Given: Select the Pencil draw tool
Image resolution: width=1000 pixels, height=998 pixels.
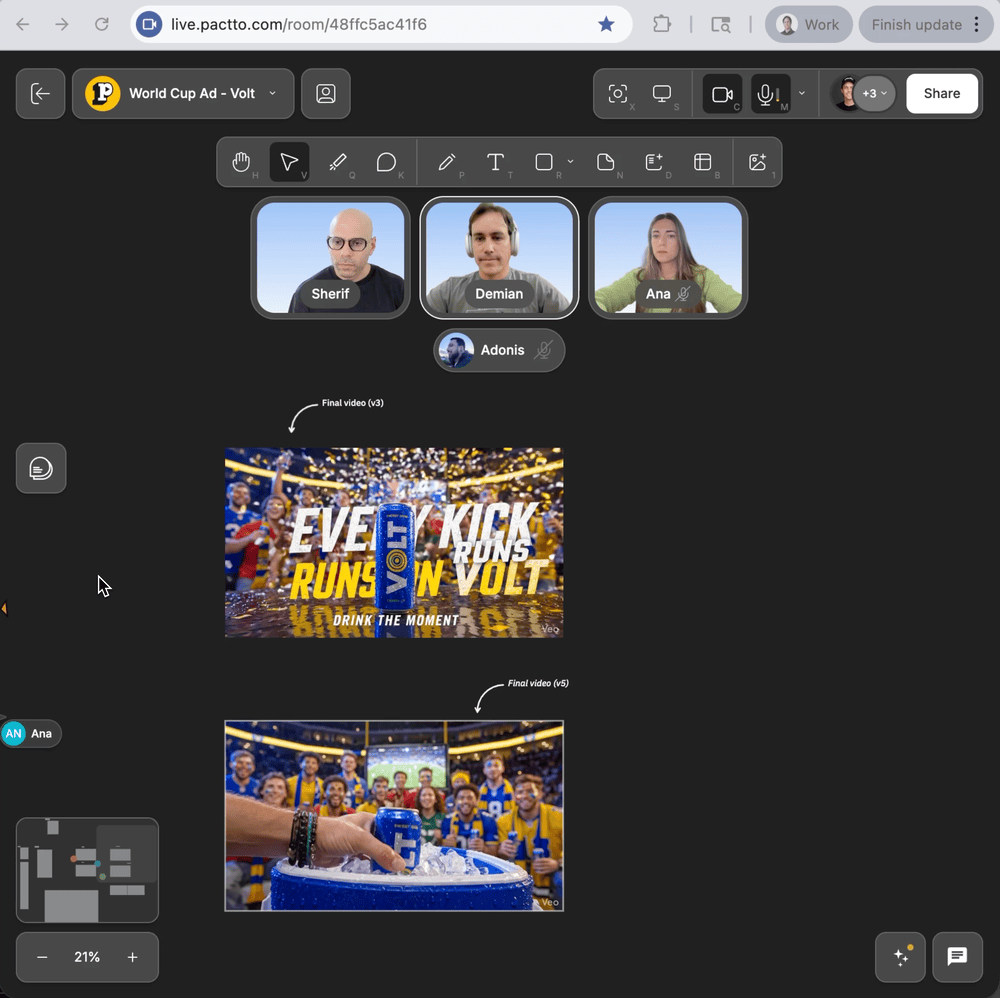Looking at the screenshot, I should tap(447, 162).
